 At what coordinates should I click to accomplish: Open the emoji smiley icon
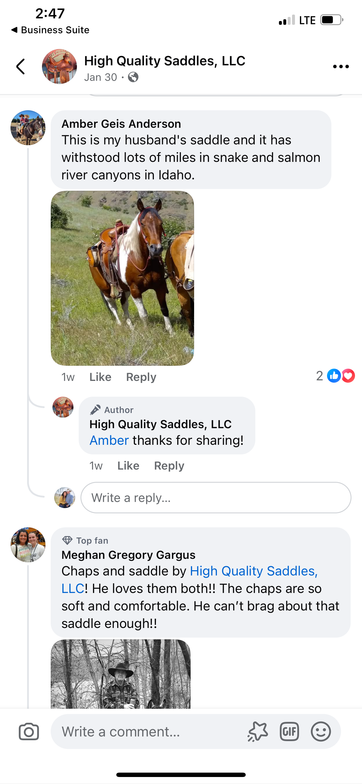[321, 732]
